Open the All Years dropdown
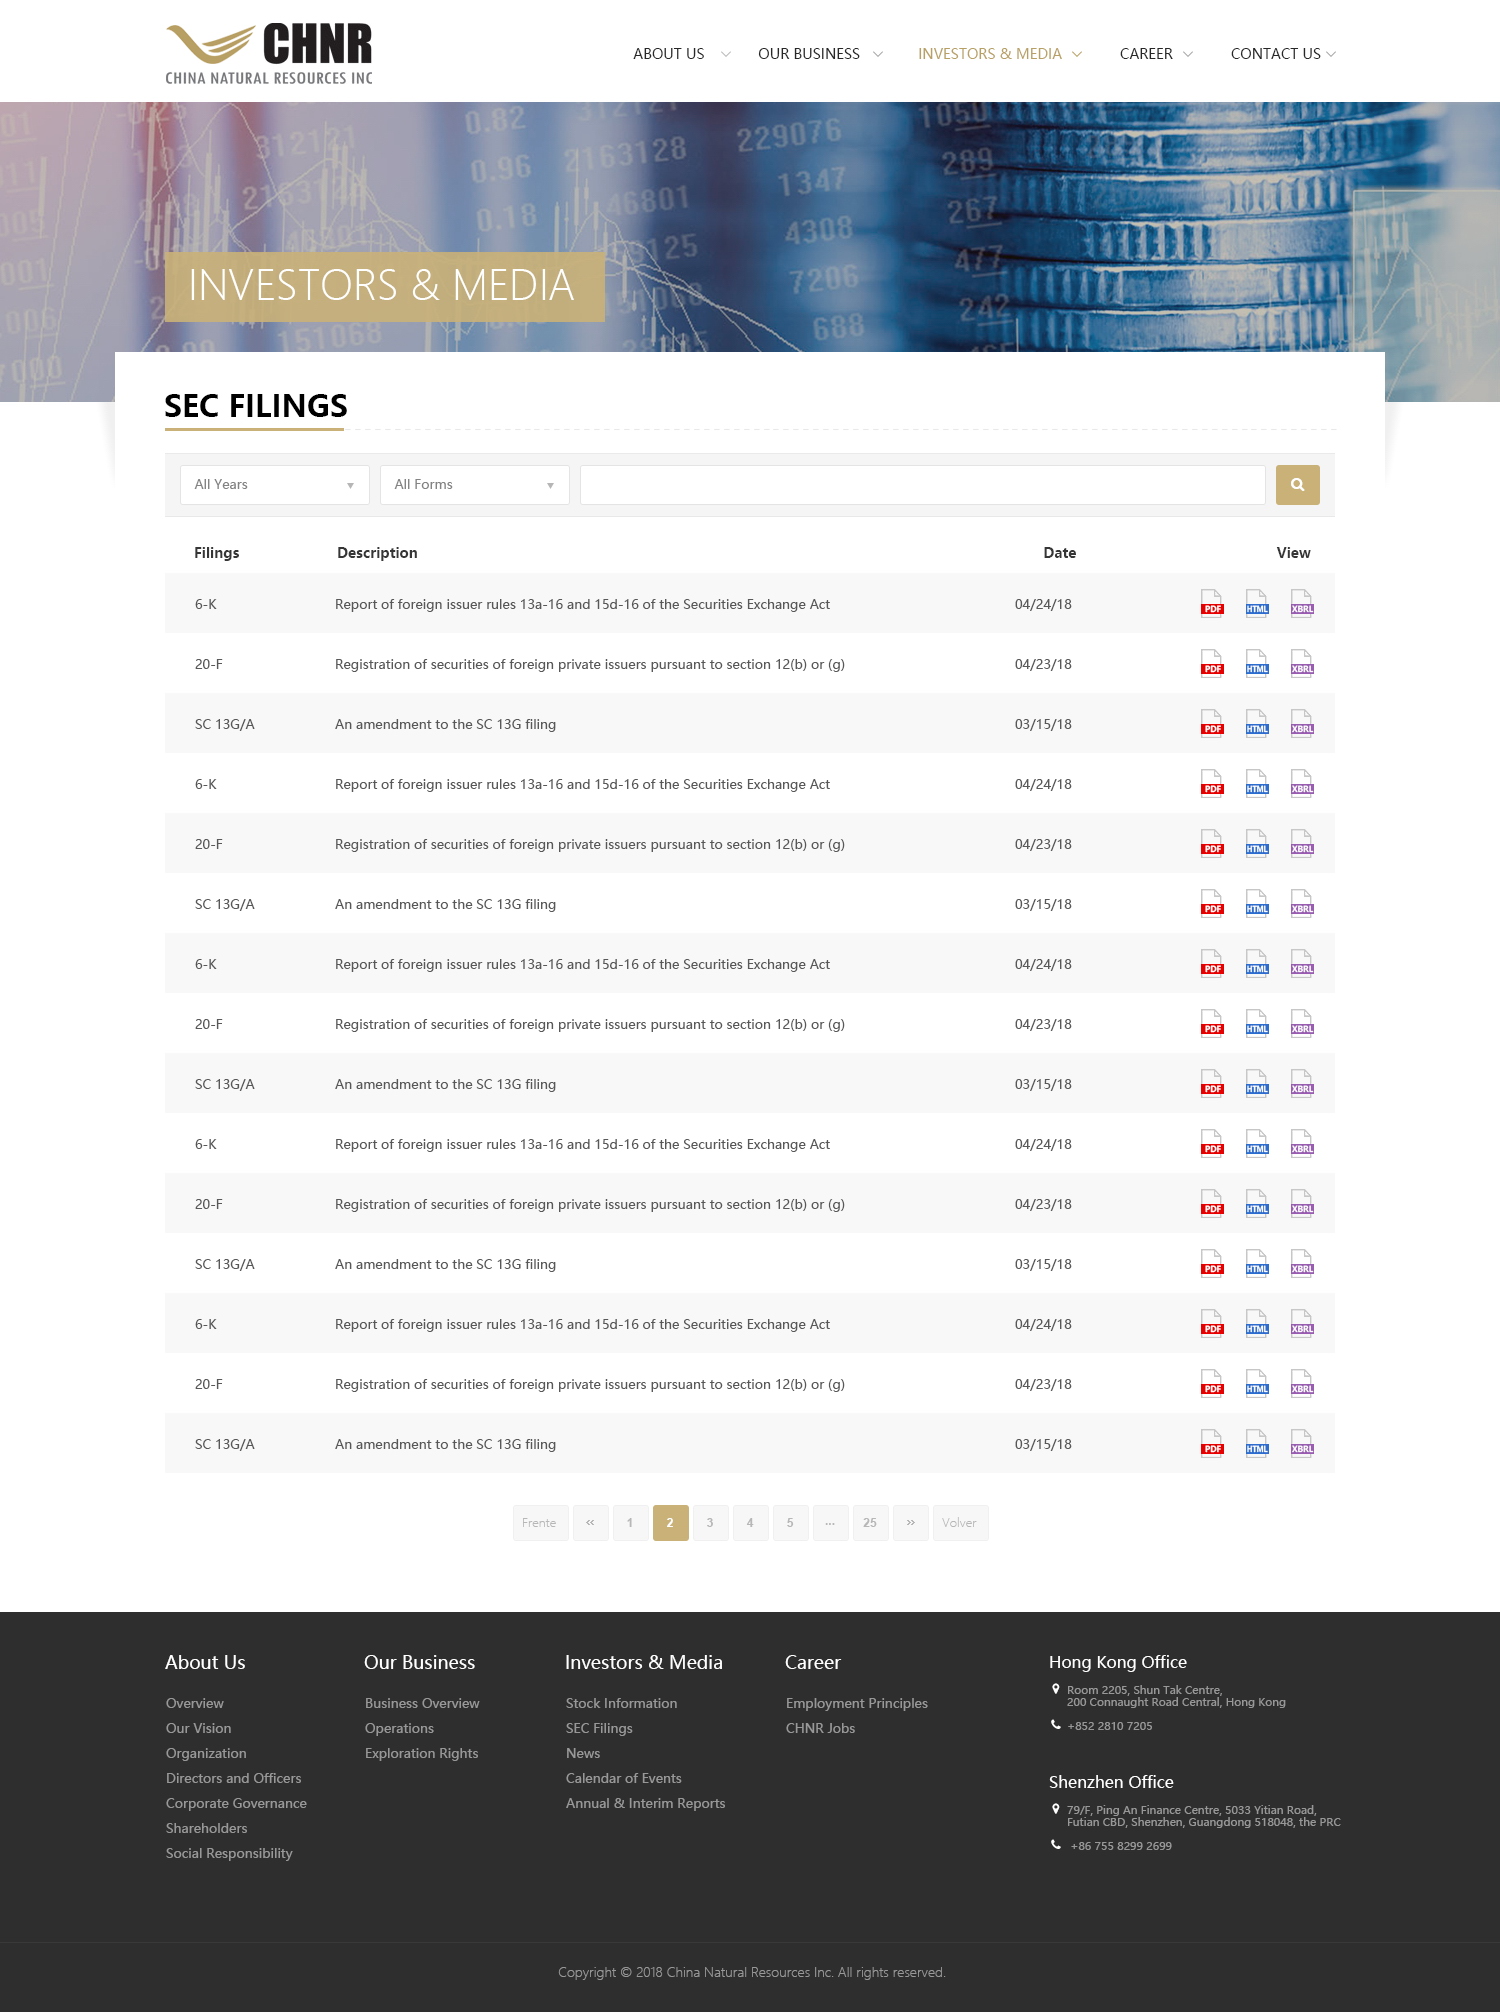 [274, 485]
